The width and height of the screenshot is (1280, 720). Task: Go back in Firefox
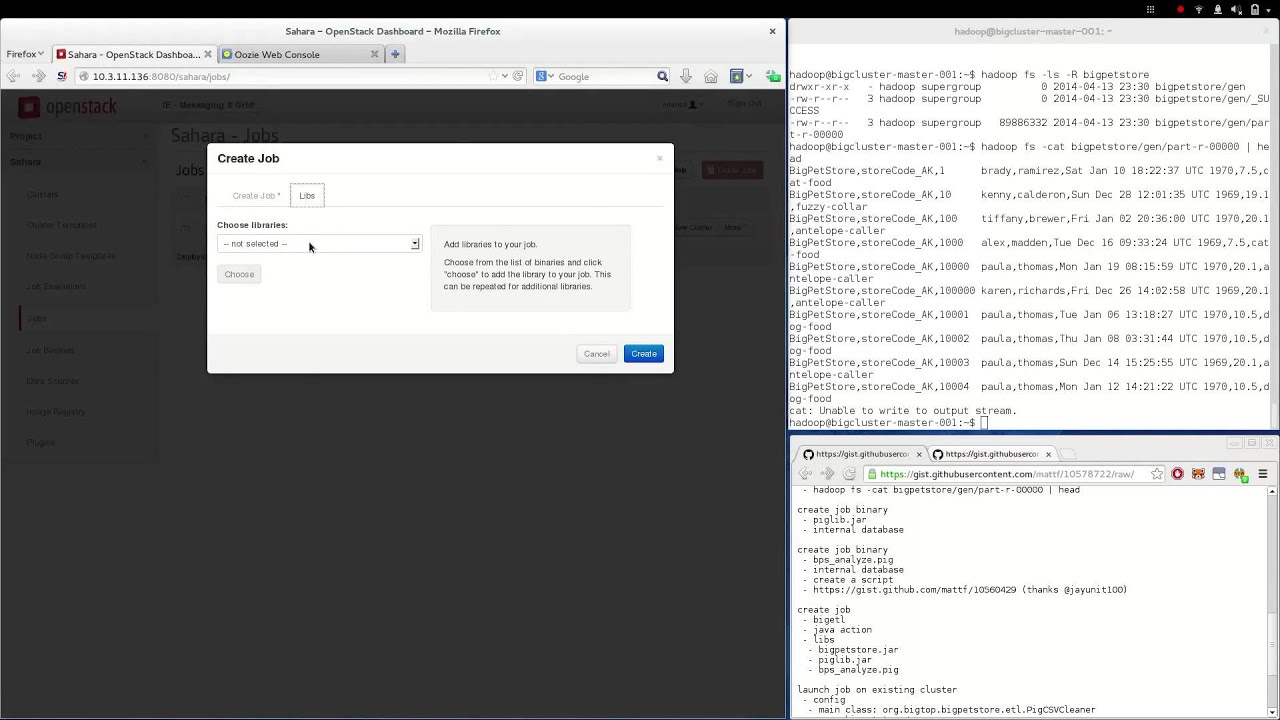(13, 76)
